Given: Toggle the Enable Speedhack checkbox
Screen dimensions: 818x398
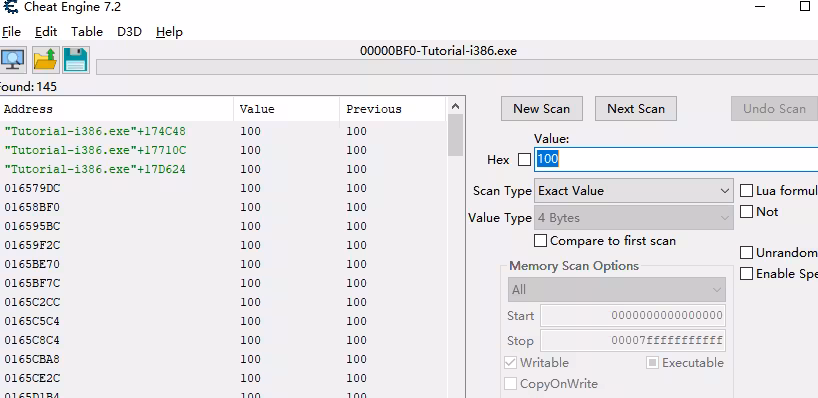Looking at the screenshot, I should point(747,274).
